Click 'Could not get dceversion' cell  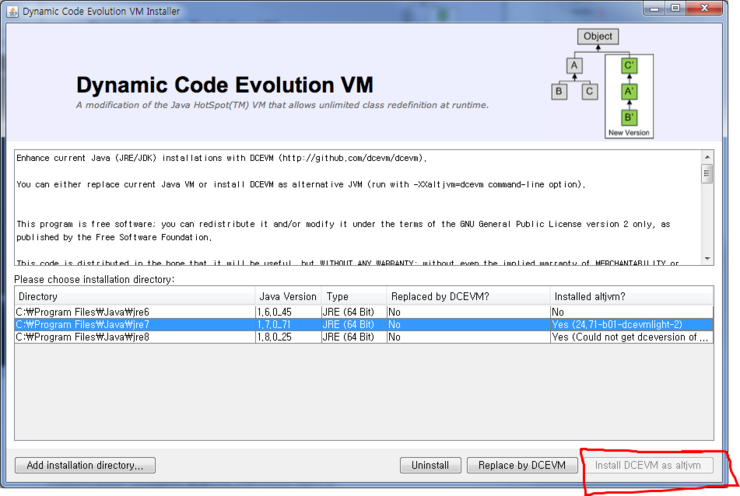[x=631, y=337]
